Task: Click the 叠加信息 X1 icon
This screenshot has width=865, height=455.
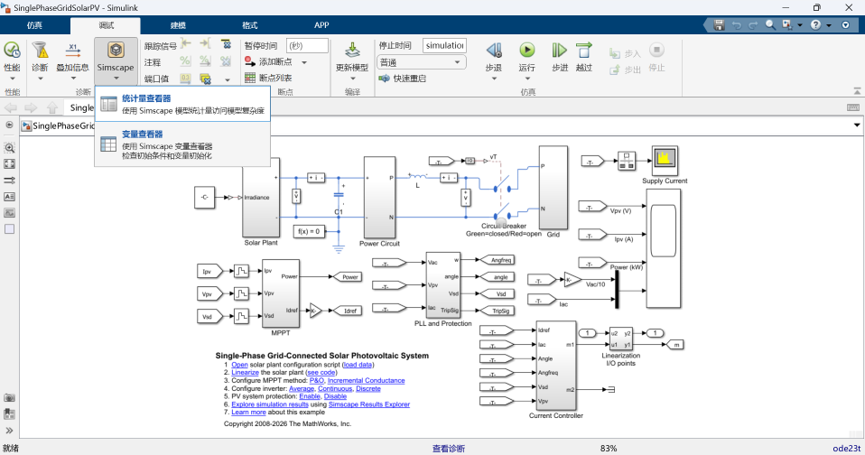Action: [73, 50]
